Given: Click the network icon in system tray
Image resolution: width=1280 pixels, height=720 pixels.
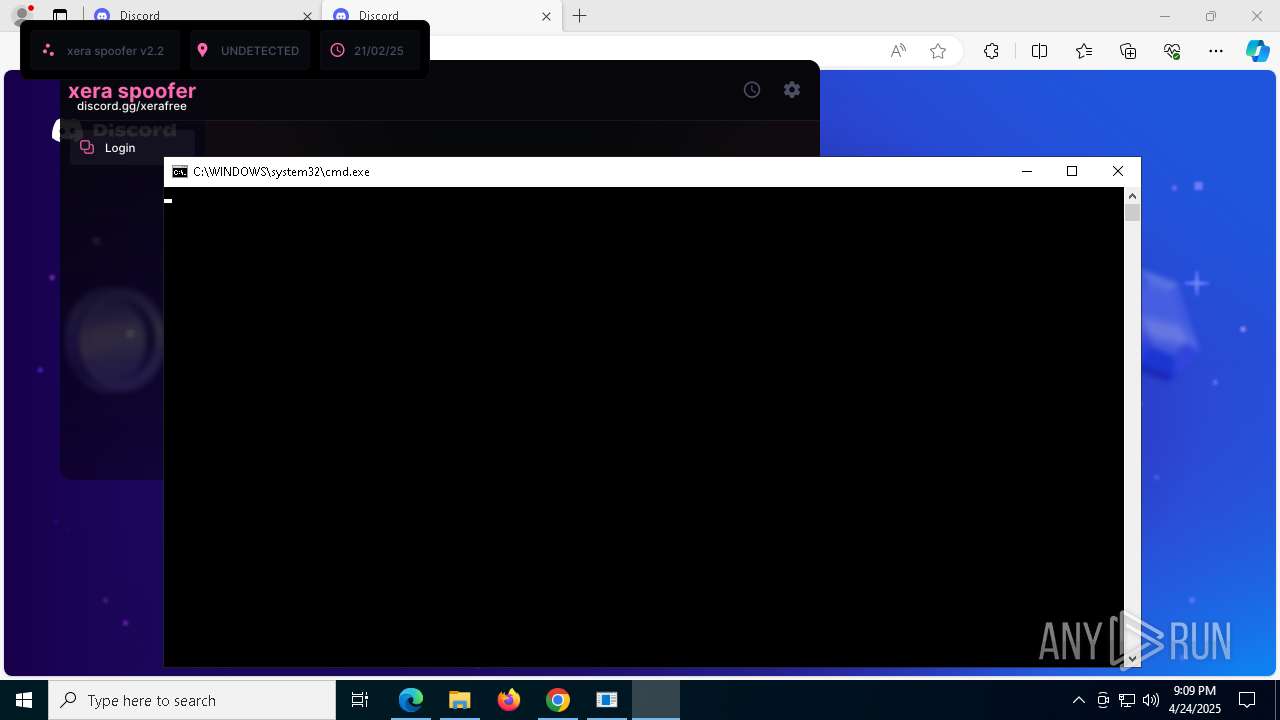Looking at the screenshot, I should click(1127, 700).
